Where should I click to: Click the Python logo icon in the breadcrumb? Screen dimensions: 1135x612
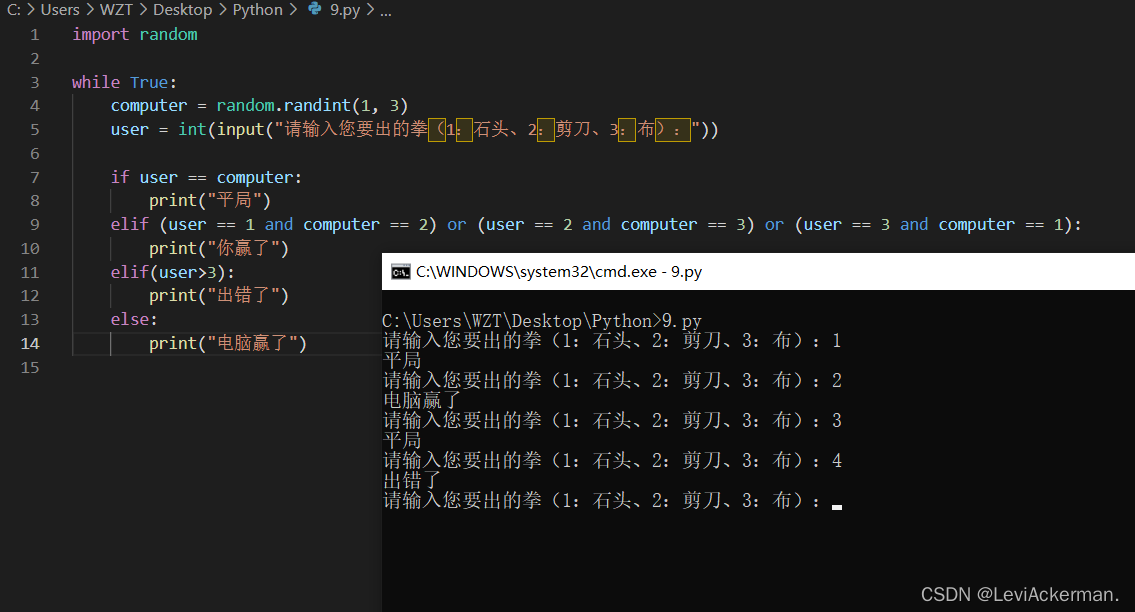[x=313, y=10]
